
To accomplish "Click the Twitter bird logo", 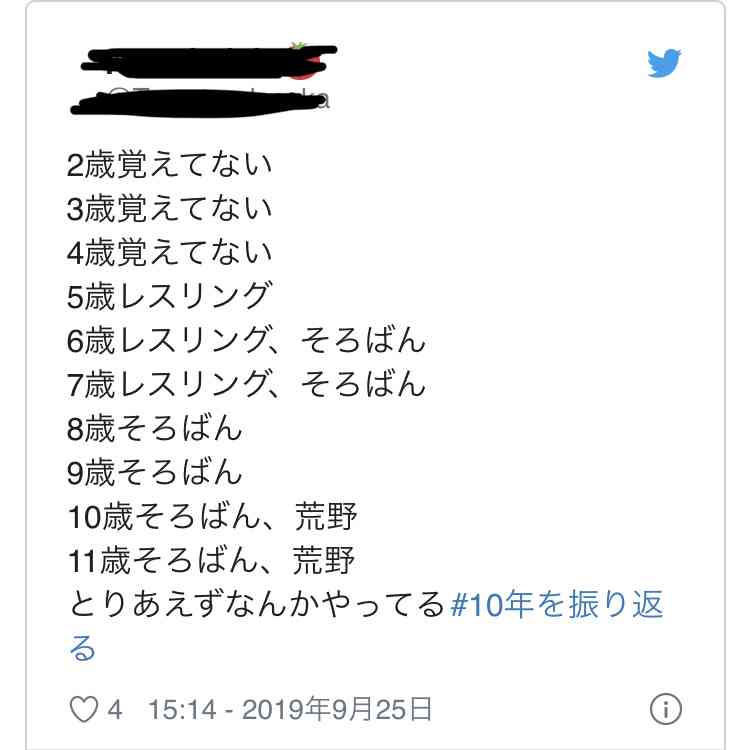I will click(x=664, y=62).
